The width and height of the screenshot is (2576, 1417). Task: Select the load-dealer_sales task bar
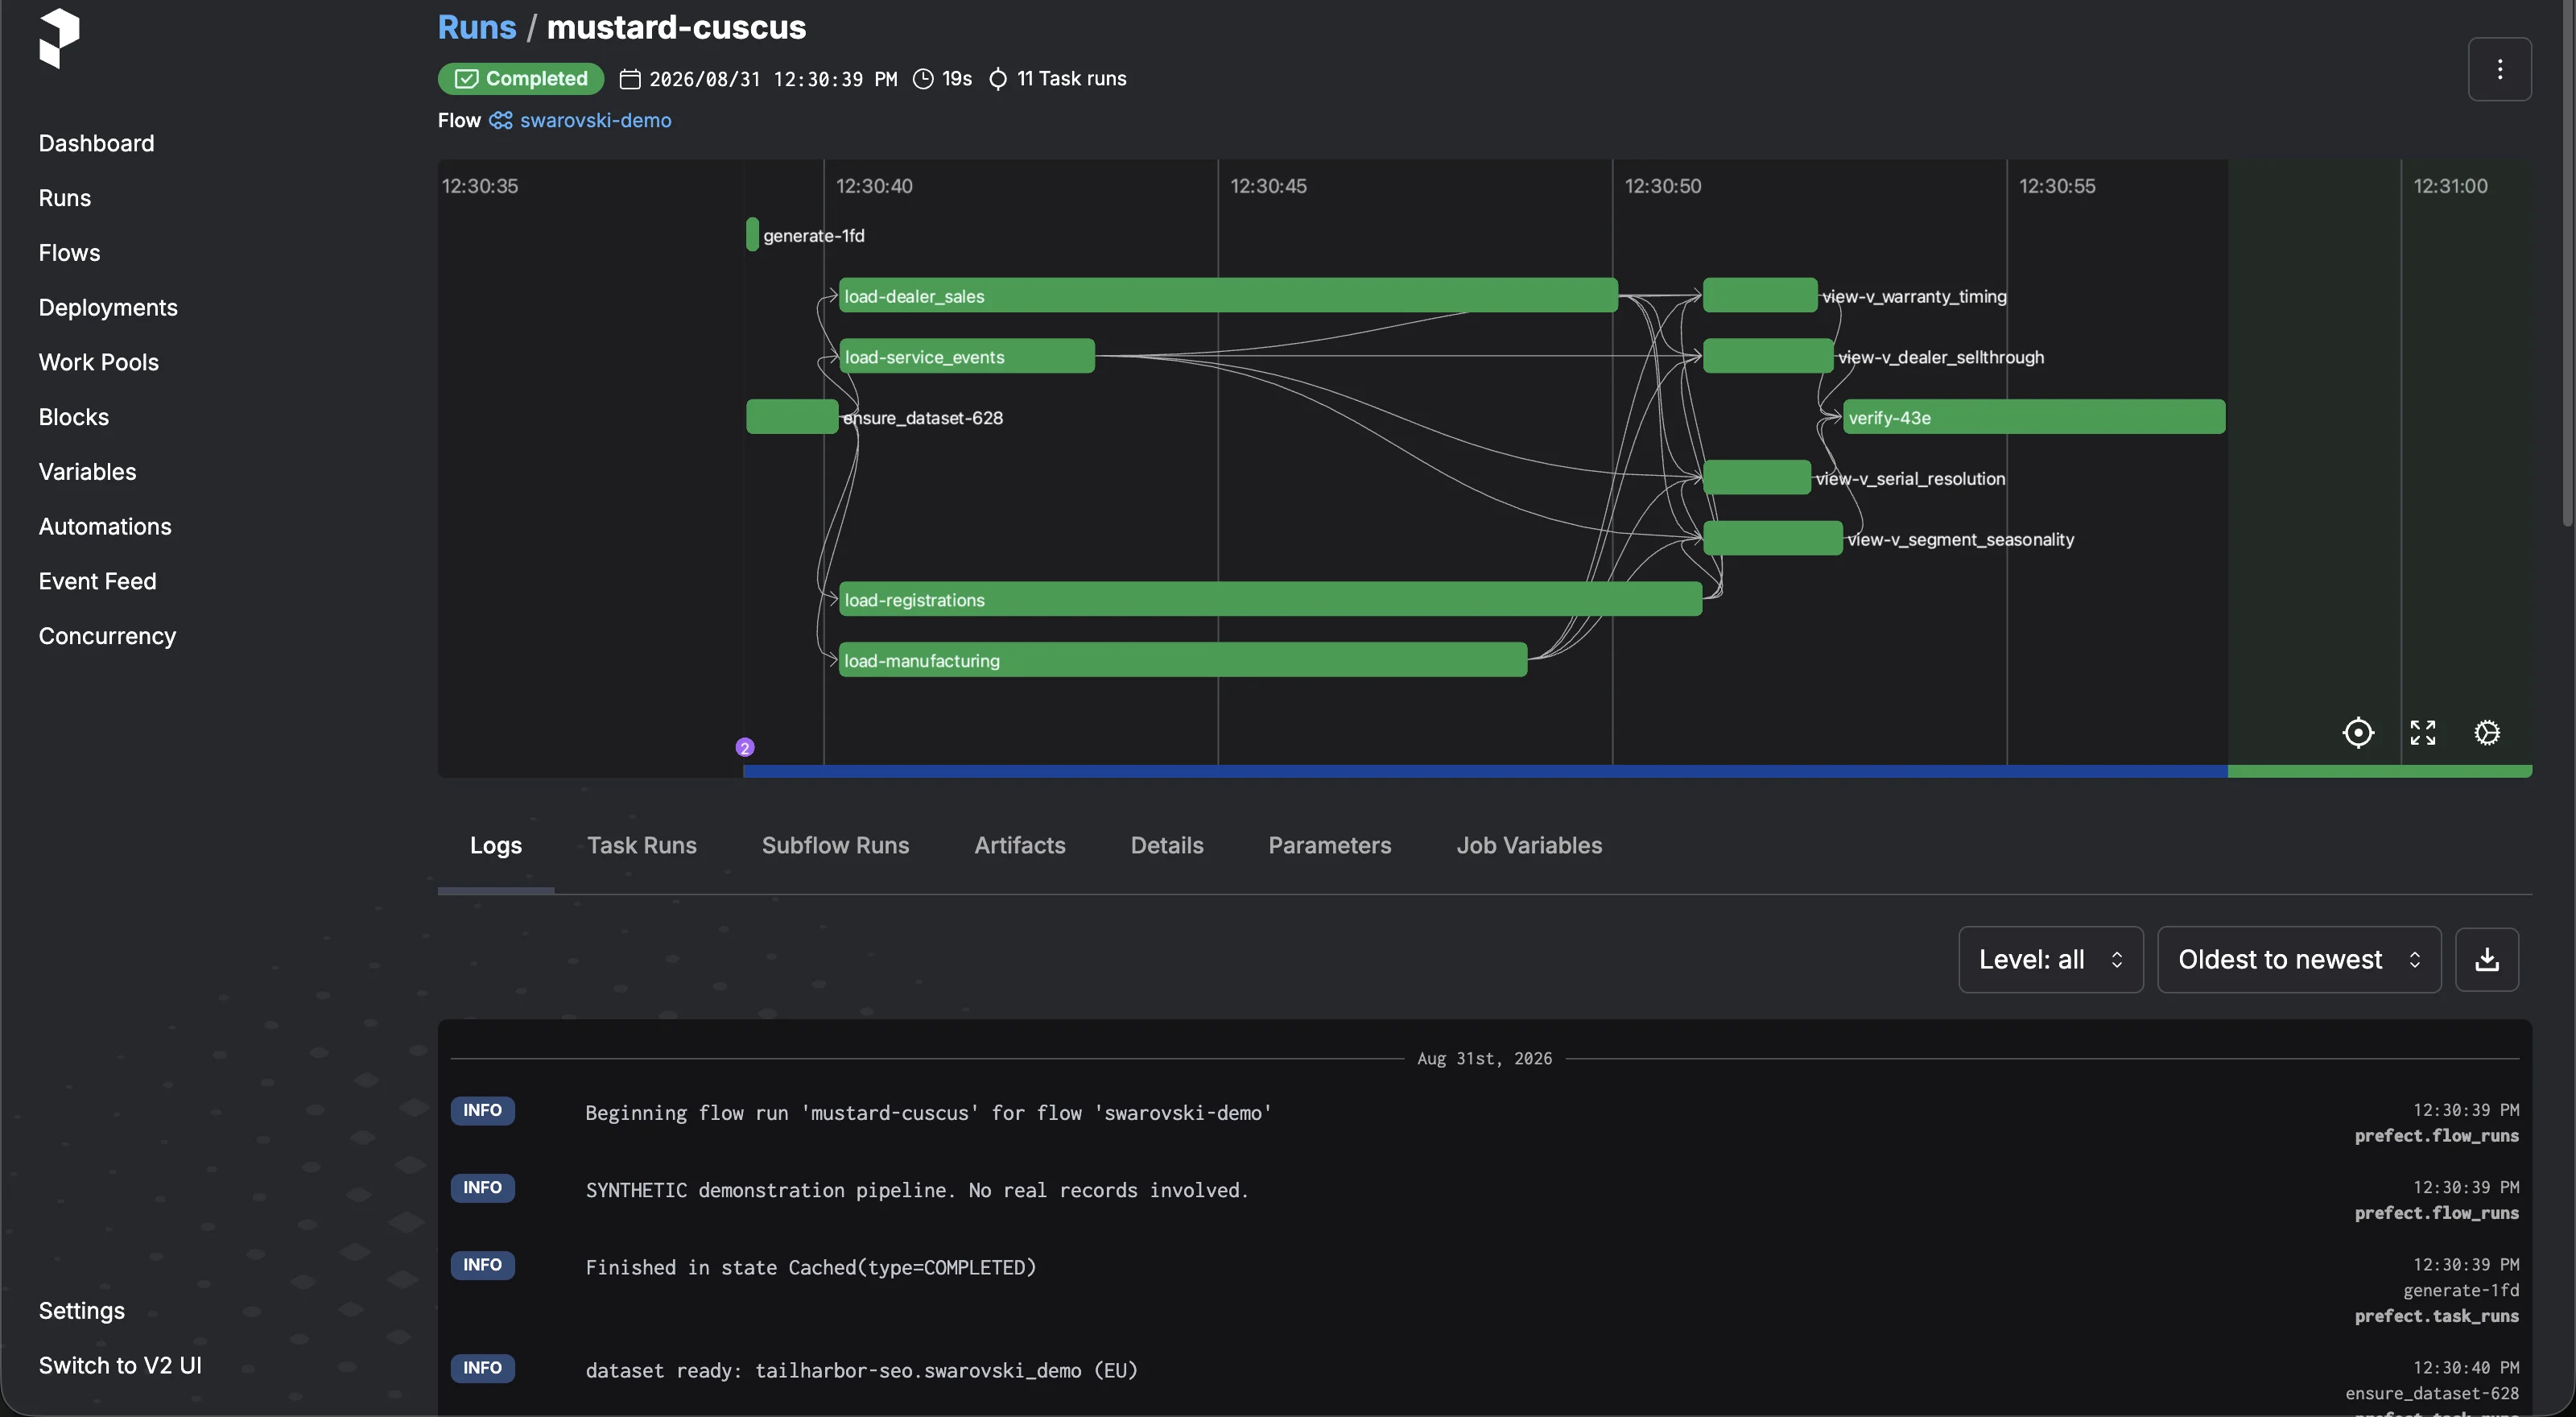click(x=1228, y=296)
